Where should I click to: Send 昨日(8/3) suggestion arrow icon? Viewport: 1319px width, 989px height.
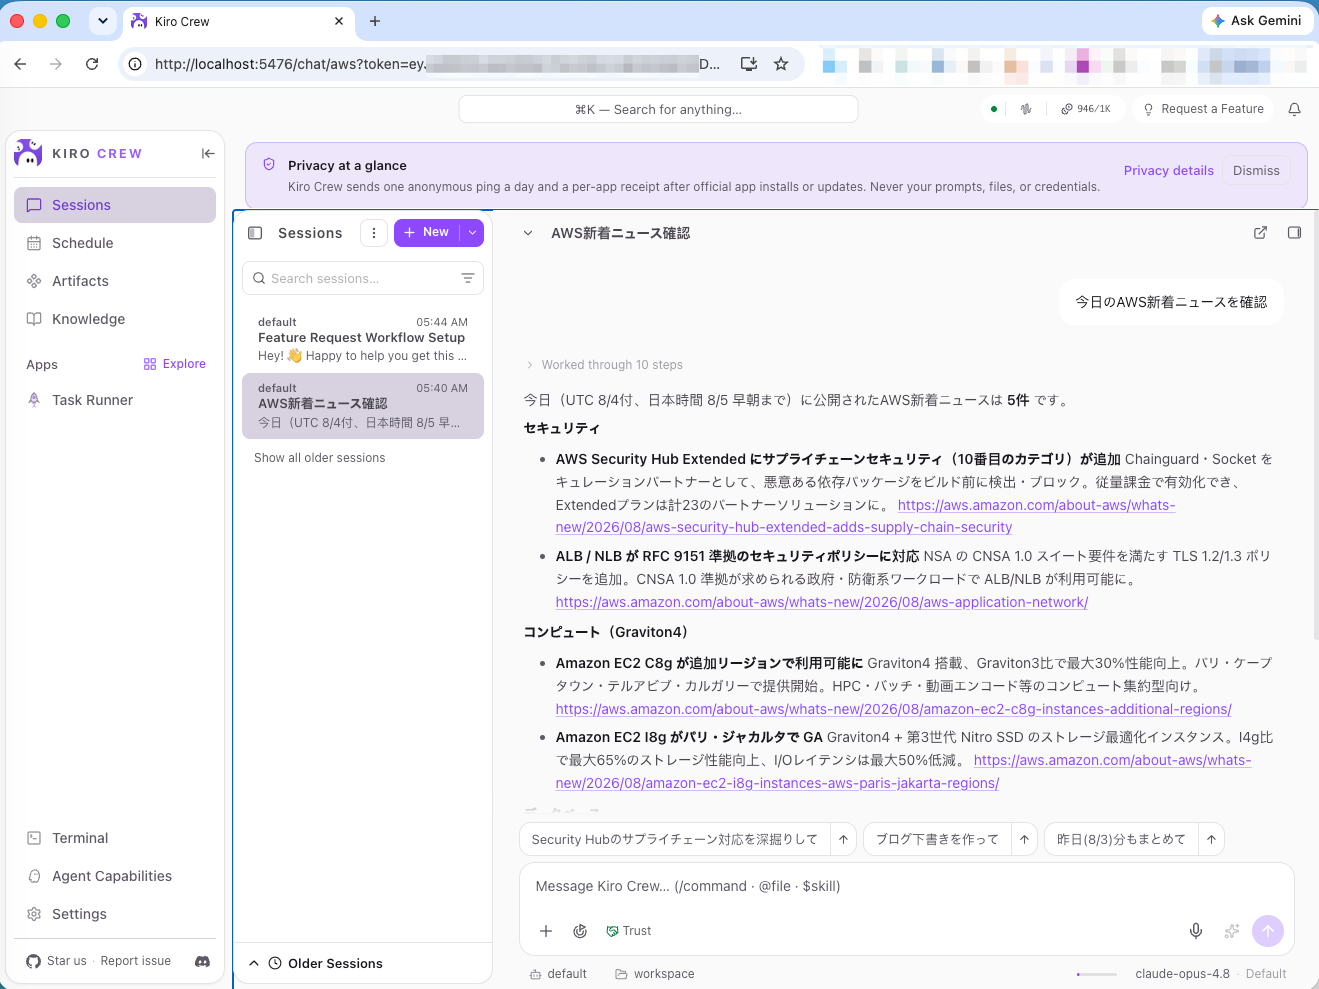1211,839
